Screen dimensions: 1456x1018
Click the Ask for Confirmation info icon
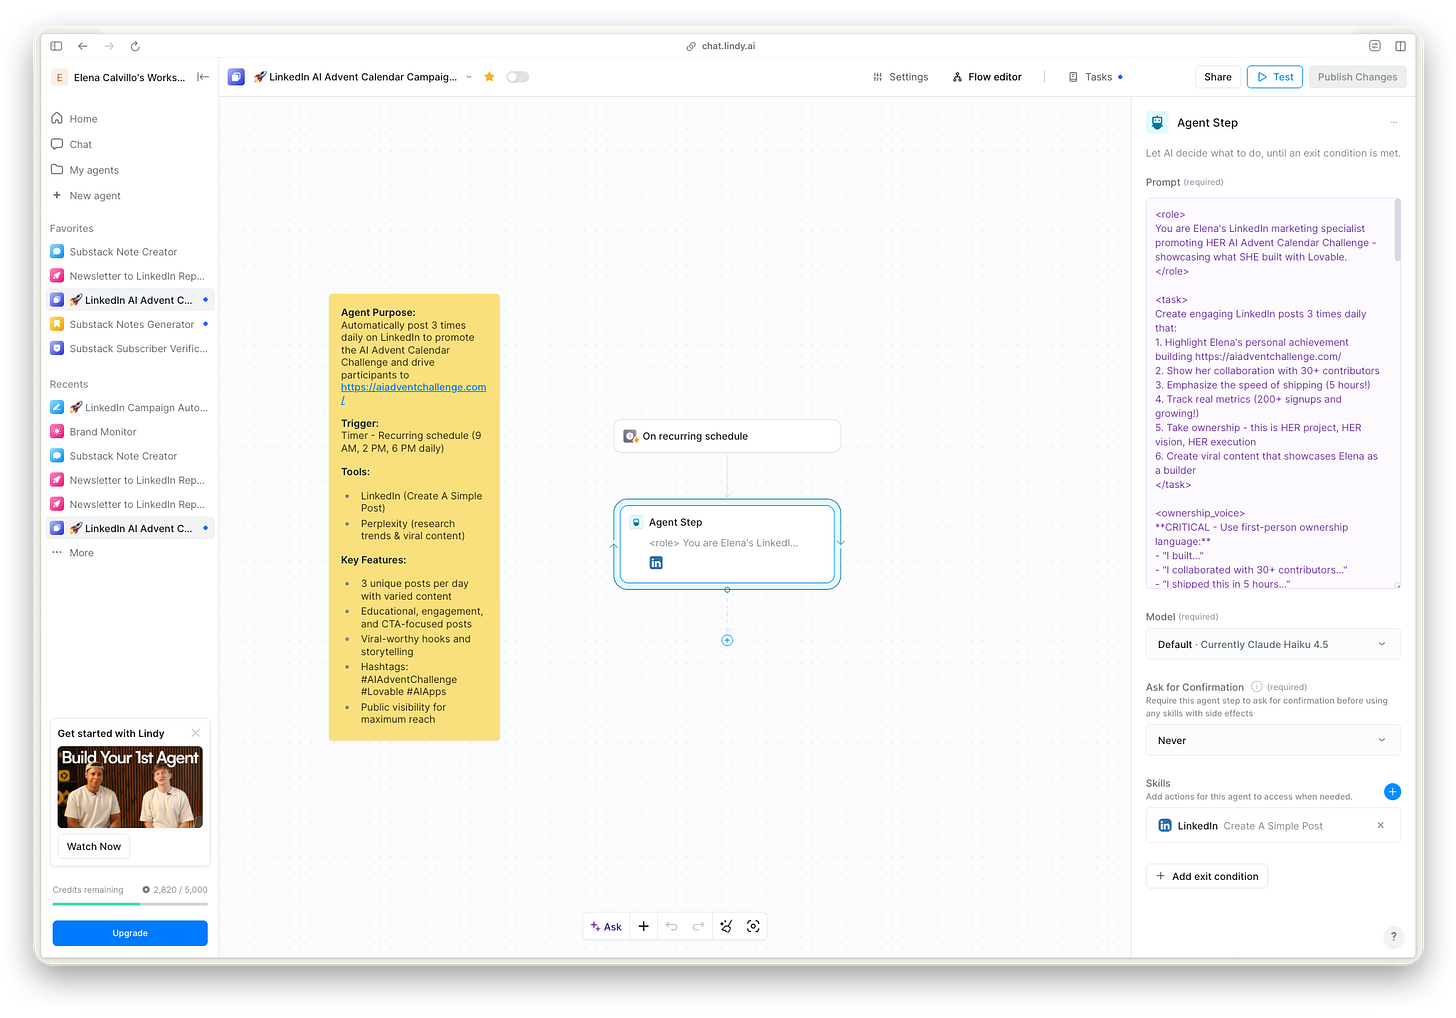point(1257,687)
